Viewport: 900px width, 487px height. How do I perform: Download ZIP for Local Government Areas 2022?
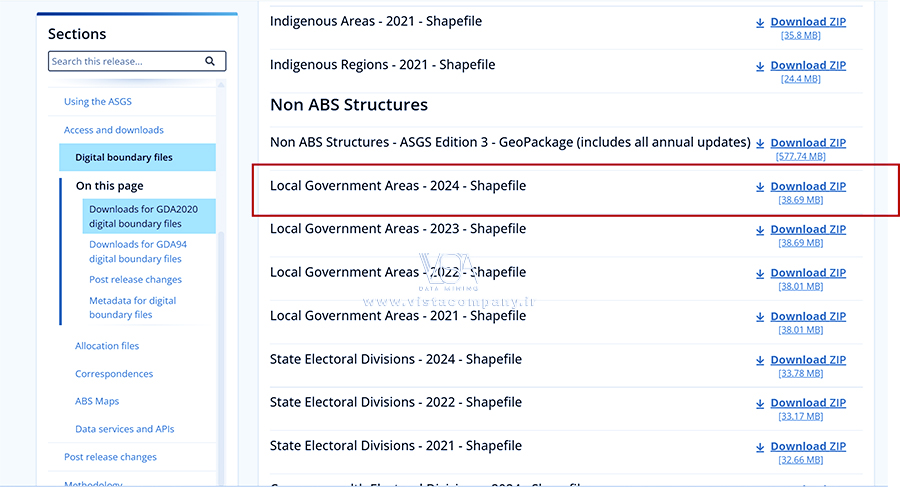[807, 273]
